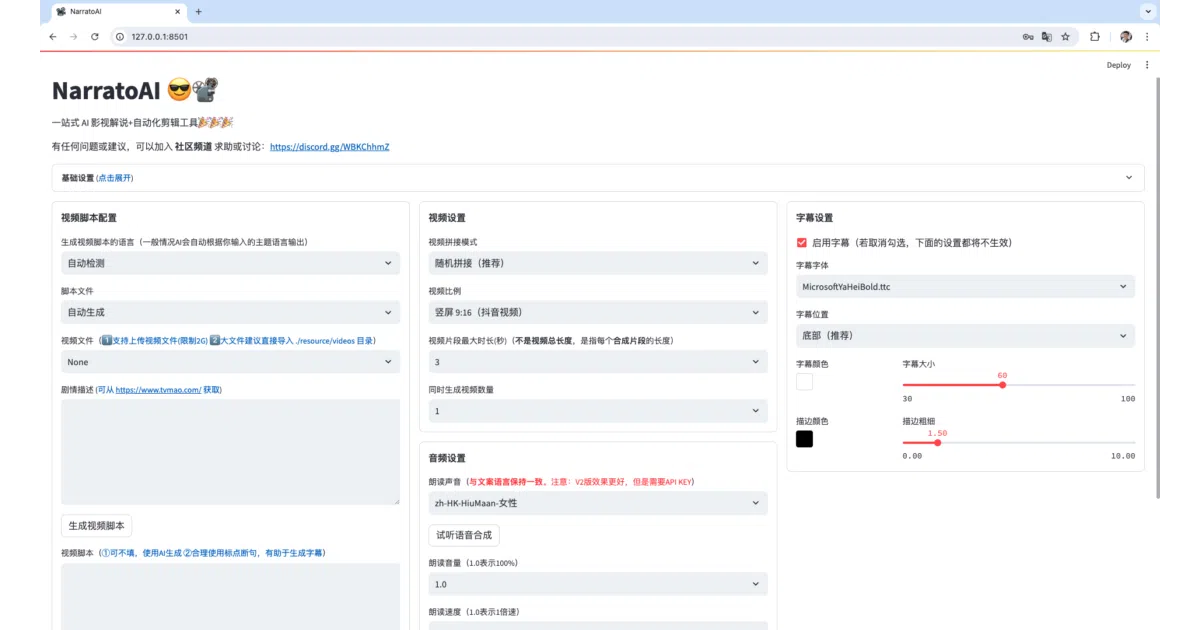Image resolution: width=1200 pixels, height=630 pixels.
Task: Go back using the browser back arrow
Action: (53, 36)
